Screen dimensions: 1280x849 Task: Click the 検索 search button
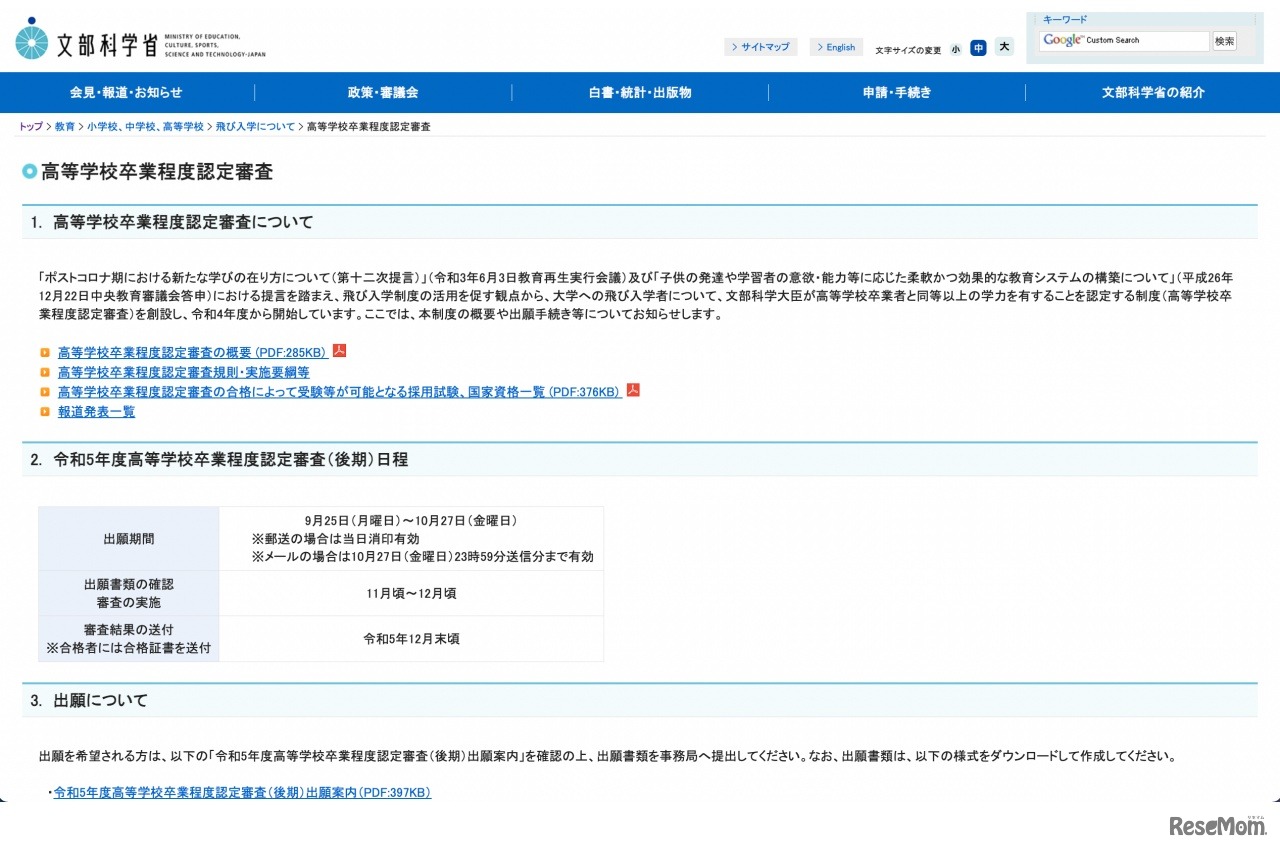click(1224, 41)
